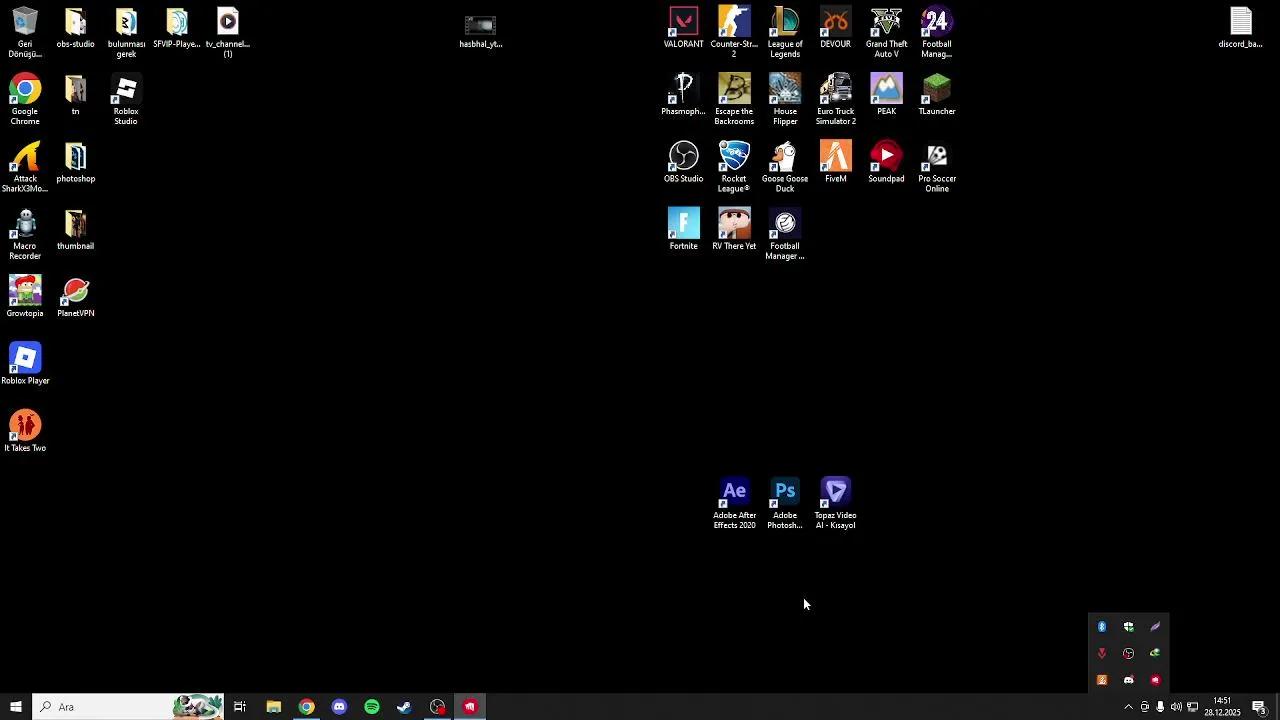Screen dimensions: 1280x720
Task: Open the Roblox Player shortcut
Action: point(25,364)
